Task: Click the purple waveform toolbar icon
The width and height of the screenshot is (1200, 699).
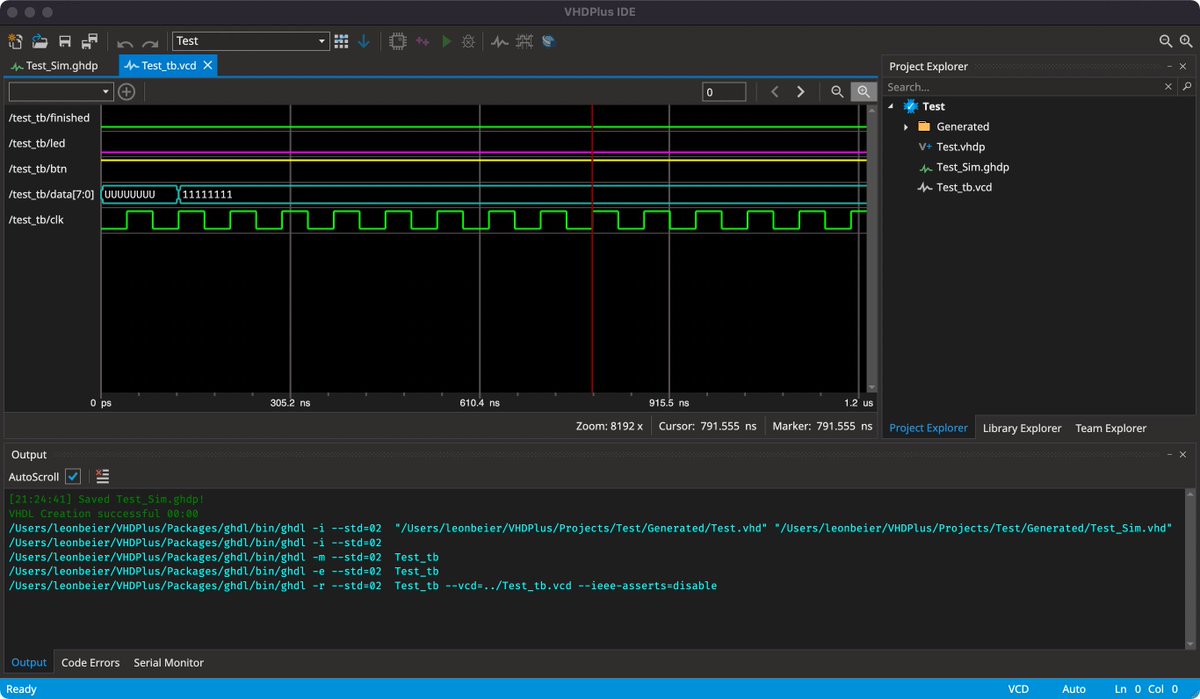Action: (x=423, y=41)
